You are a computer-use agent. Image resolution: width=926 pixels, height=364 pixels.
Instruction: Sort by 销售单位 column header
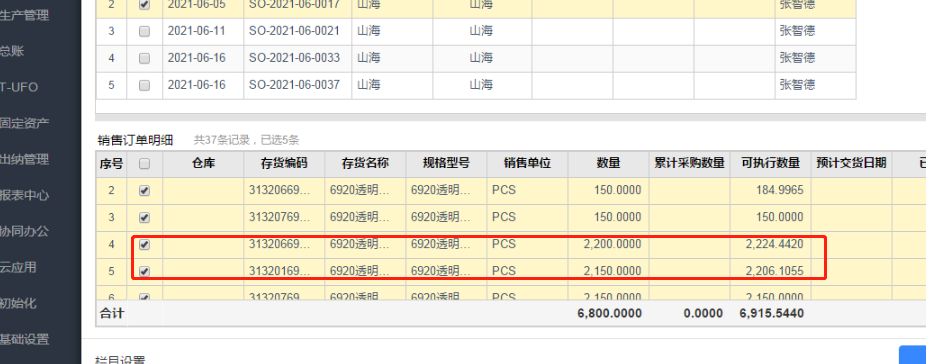(x=527, y=164)
